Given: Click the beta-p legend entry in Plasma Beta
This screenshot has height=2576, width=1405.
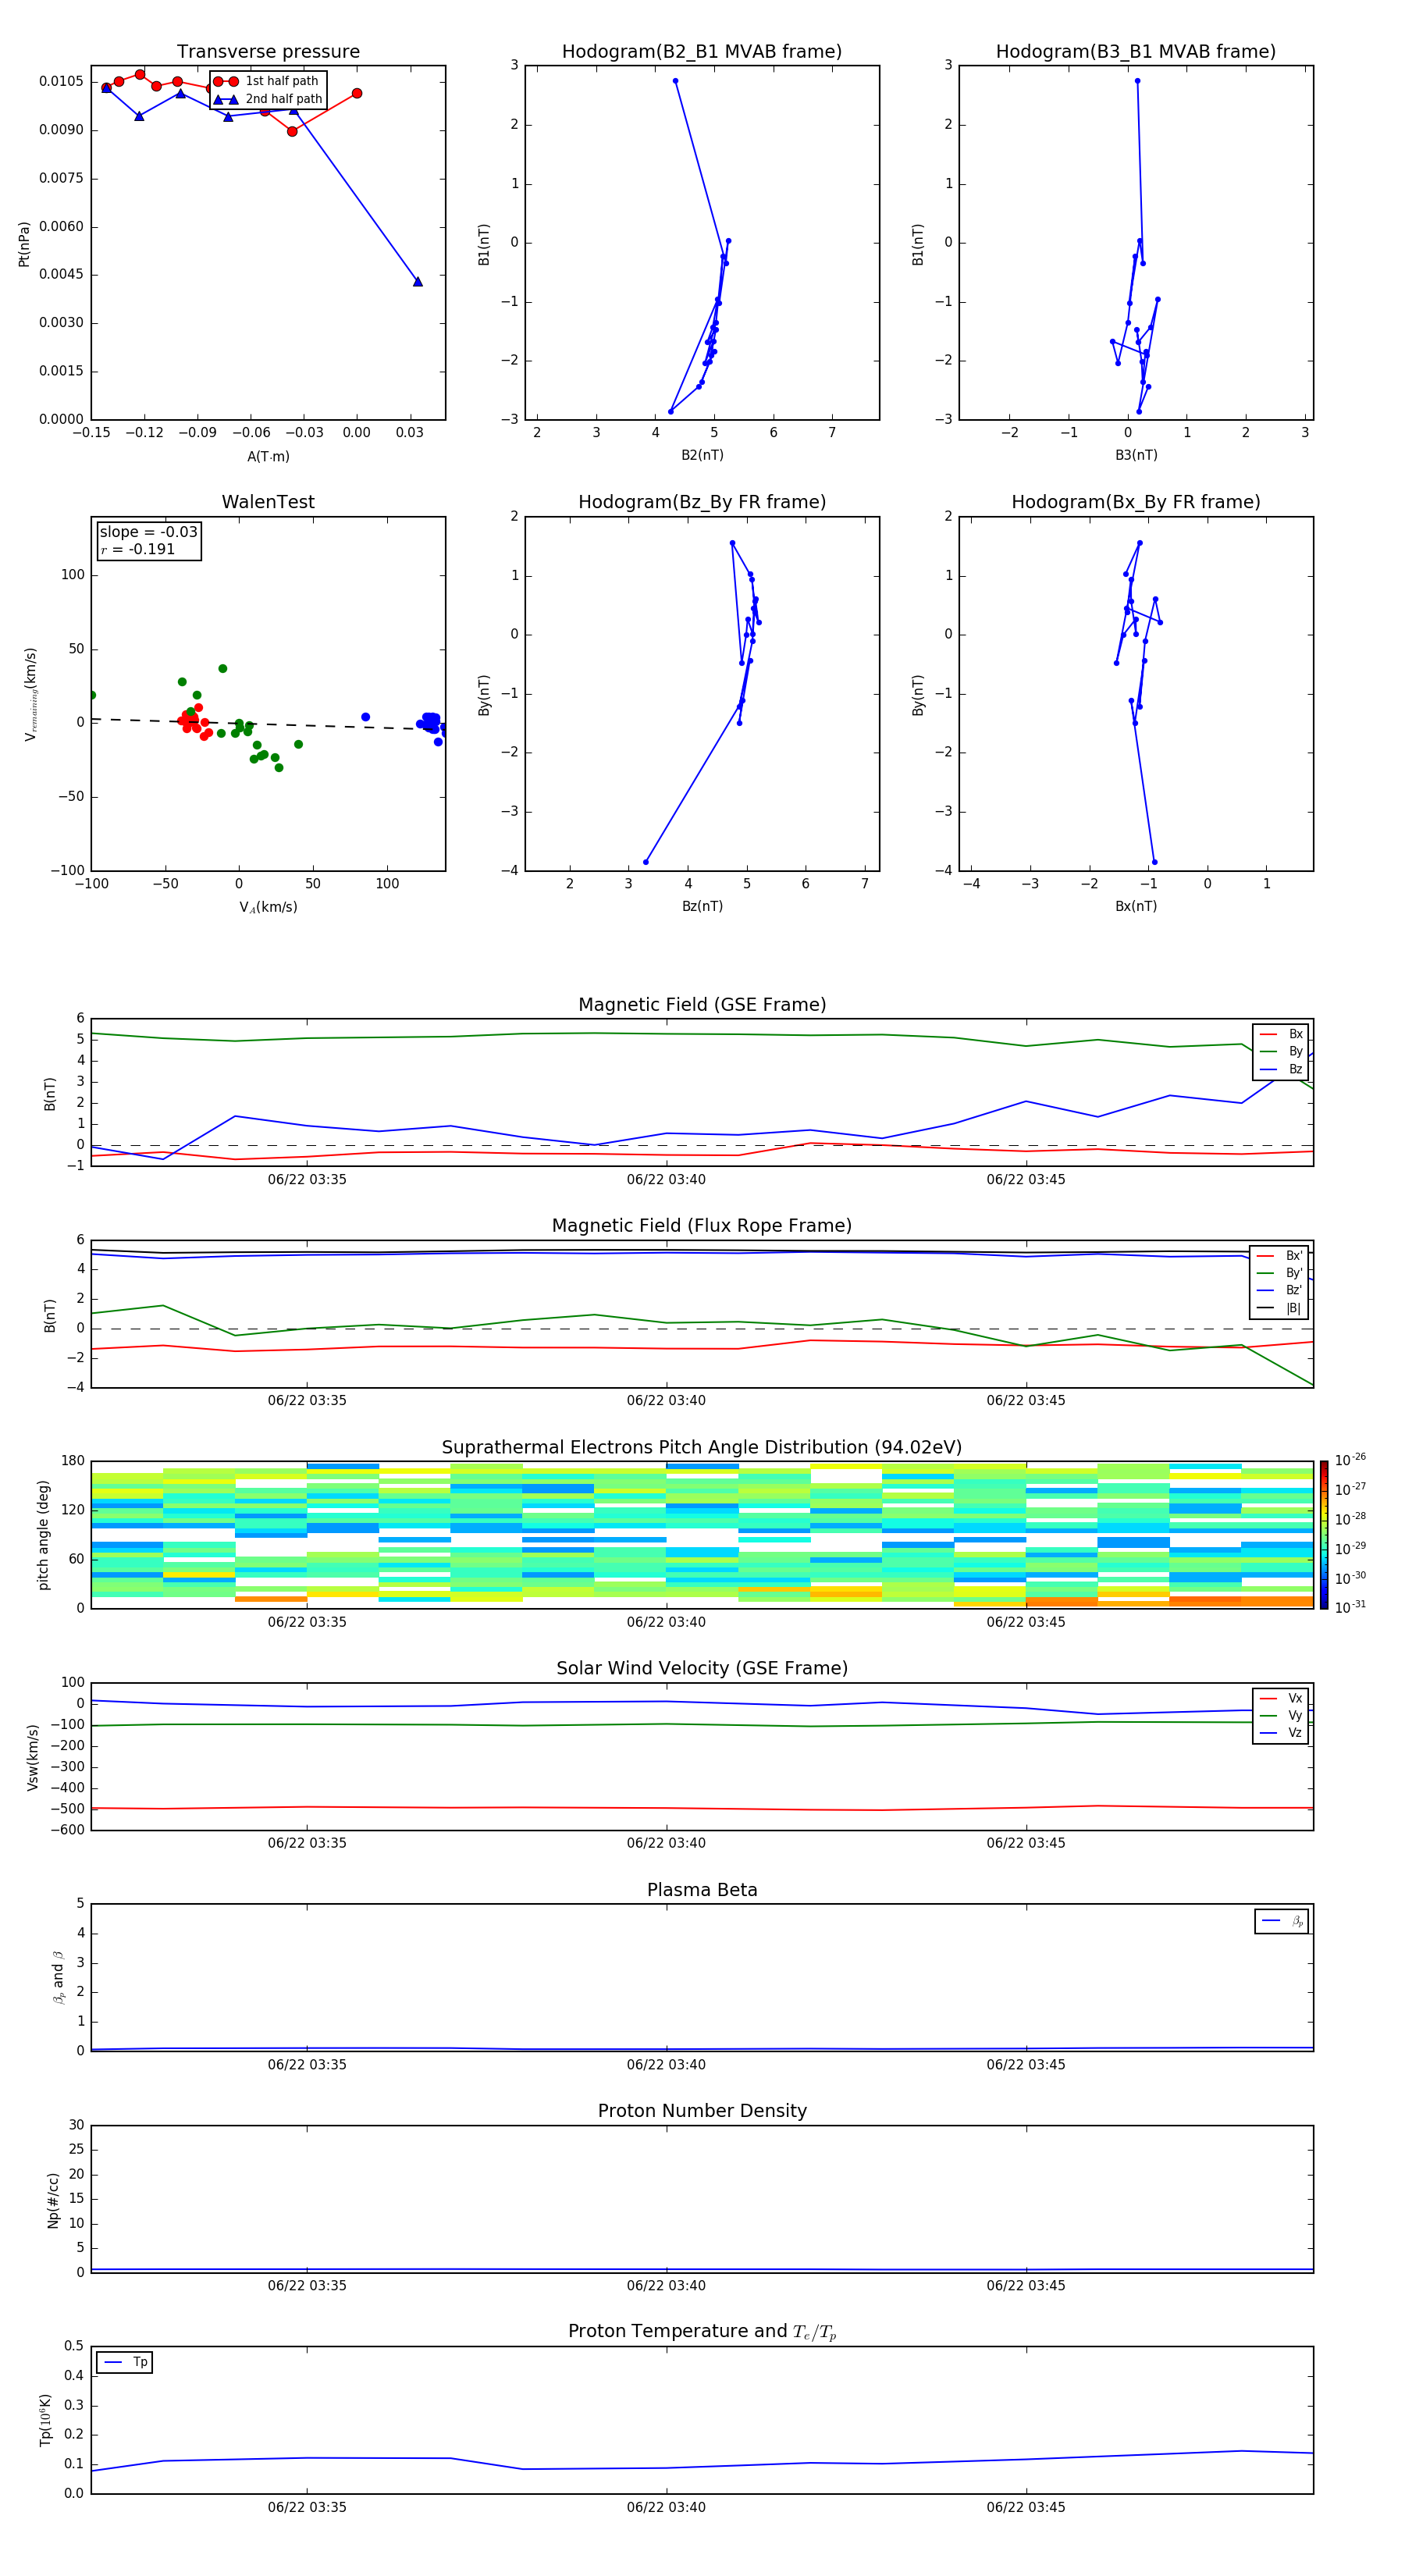Looking at the screenshot, I should pos(1282,1921).
